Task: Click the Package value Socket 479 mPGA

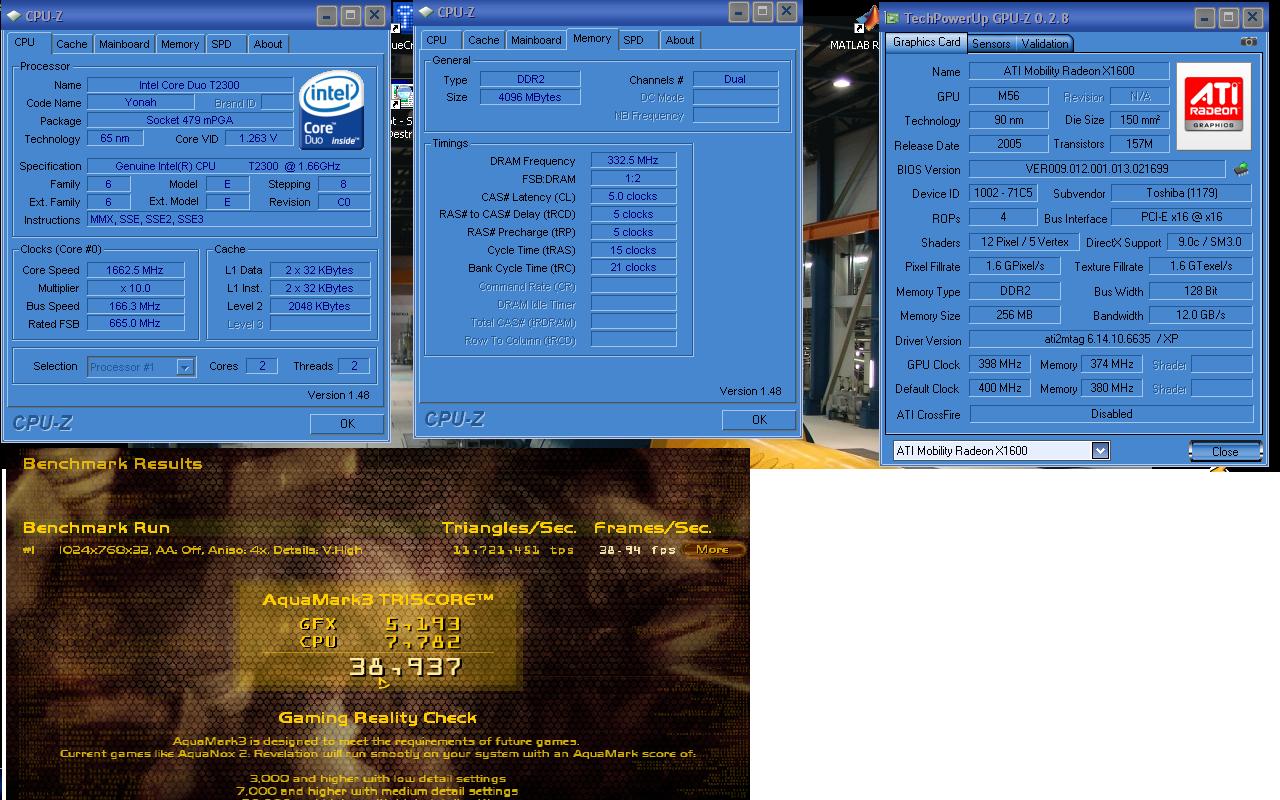Action: click(x=189, y=120)
